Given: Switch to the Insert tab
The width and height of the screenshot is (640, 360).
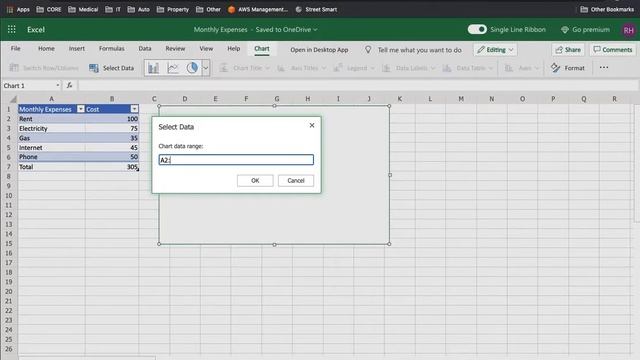Looking at the screenshot, I should click(77, 49).
